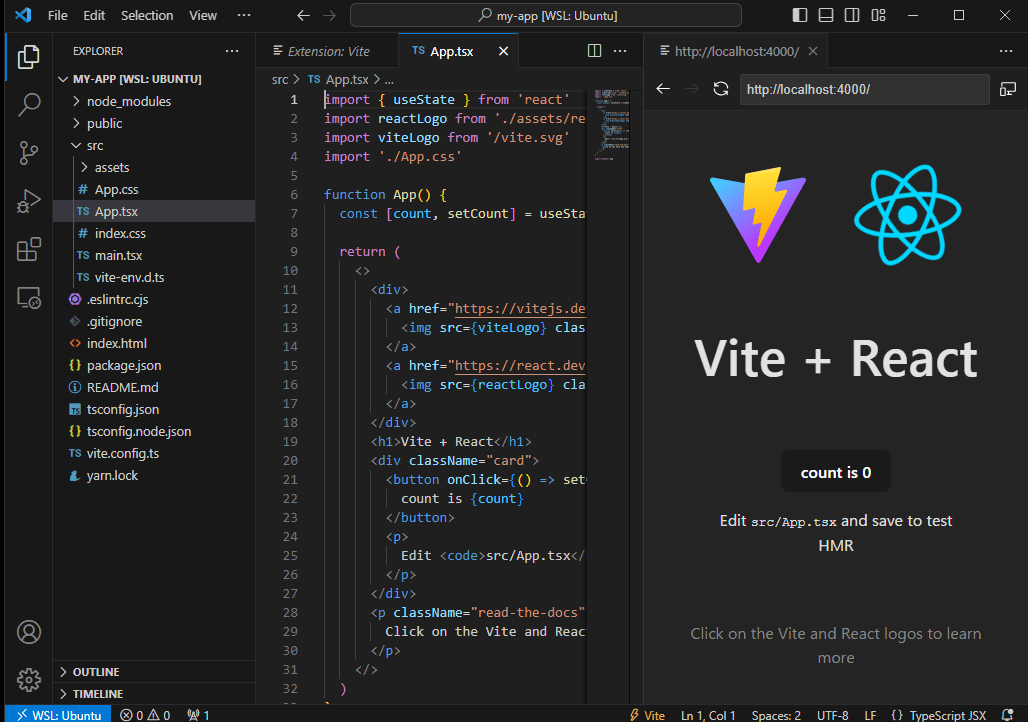Image resolution: width=1028 pixels, height=722 pixels.
Task: Click Customize Layout icon in title bar
Action: tap(878, 15)
